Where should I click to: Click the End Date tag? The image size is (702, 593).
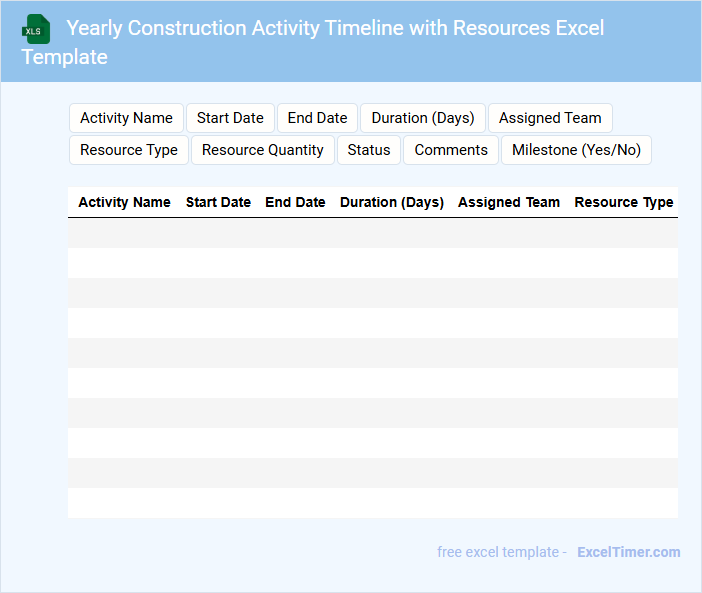click(317, 118)
